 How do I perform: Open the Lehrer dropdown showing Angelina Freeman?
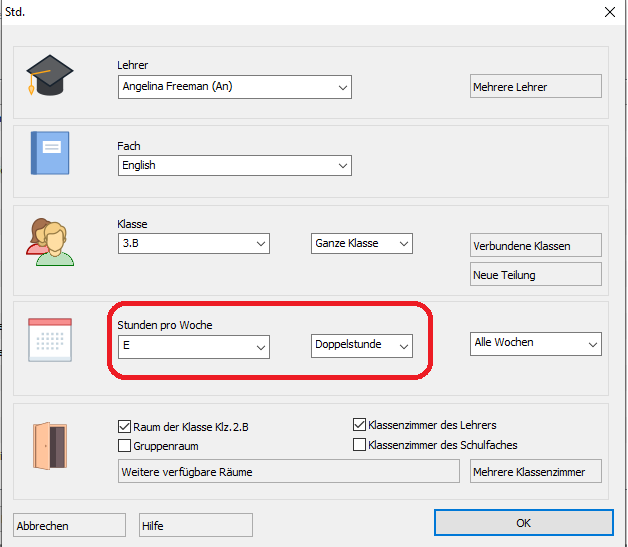(235, 87)
